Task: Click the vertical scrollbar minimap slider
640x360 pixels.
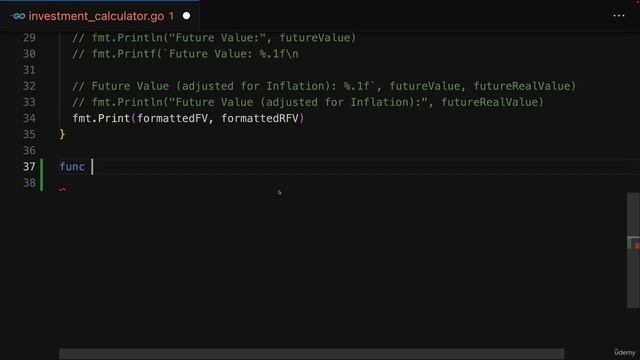Action: tap(633, 250)
